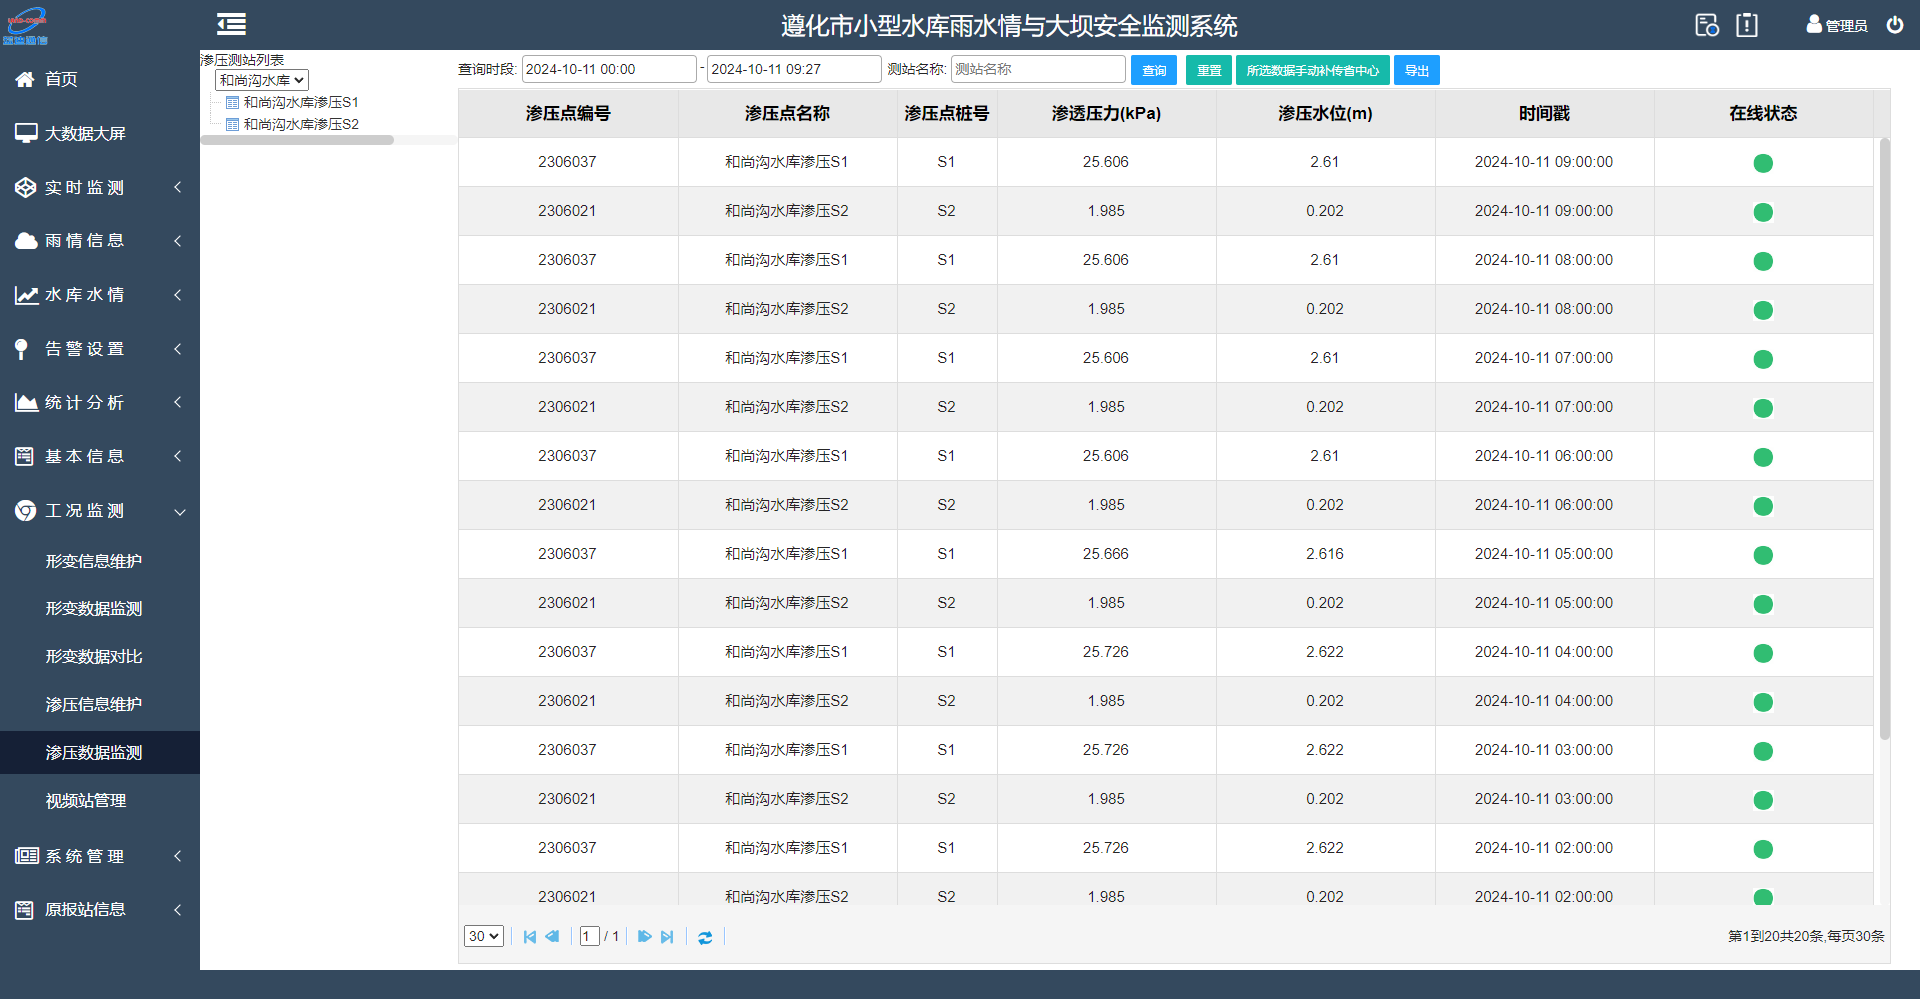This screenshot has width=1920, height=999.
Task: Click green status dot for 09:00:00 S1 row
Action: [x=1763, y=163]
